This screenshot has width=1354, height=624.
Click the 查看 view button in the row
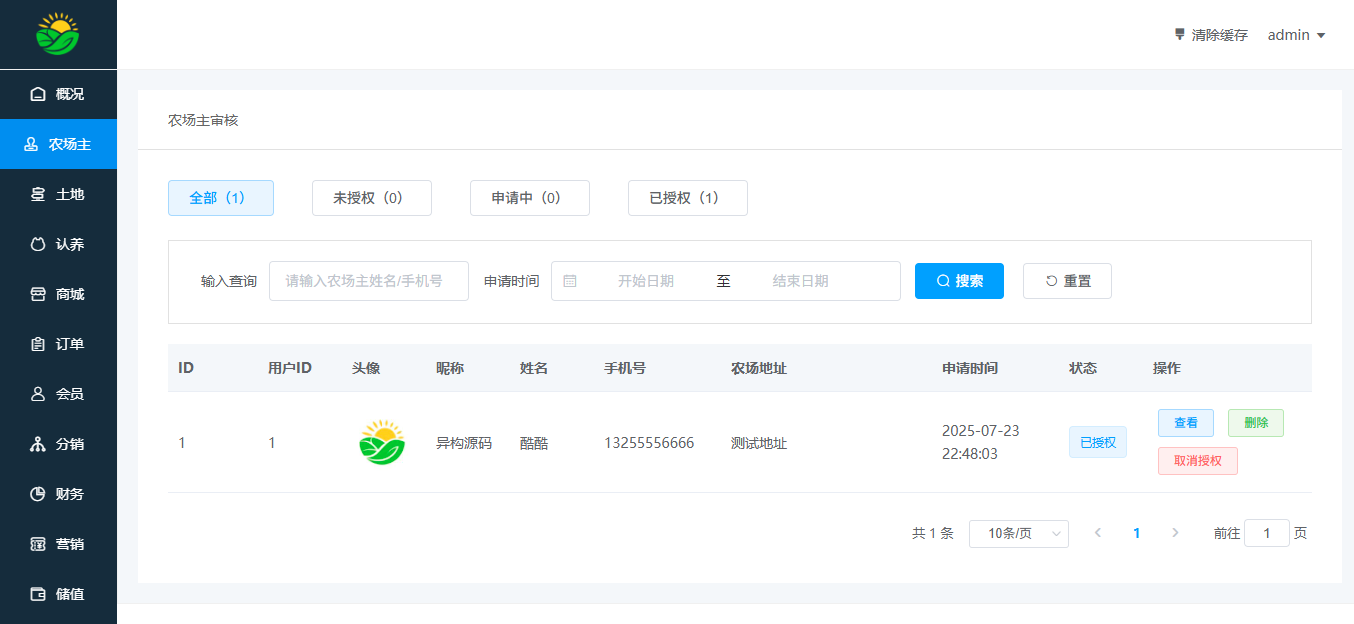pyautogui.click(x=1185, y=423)
